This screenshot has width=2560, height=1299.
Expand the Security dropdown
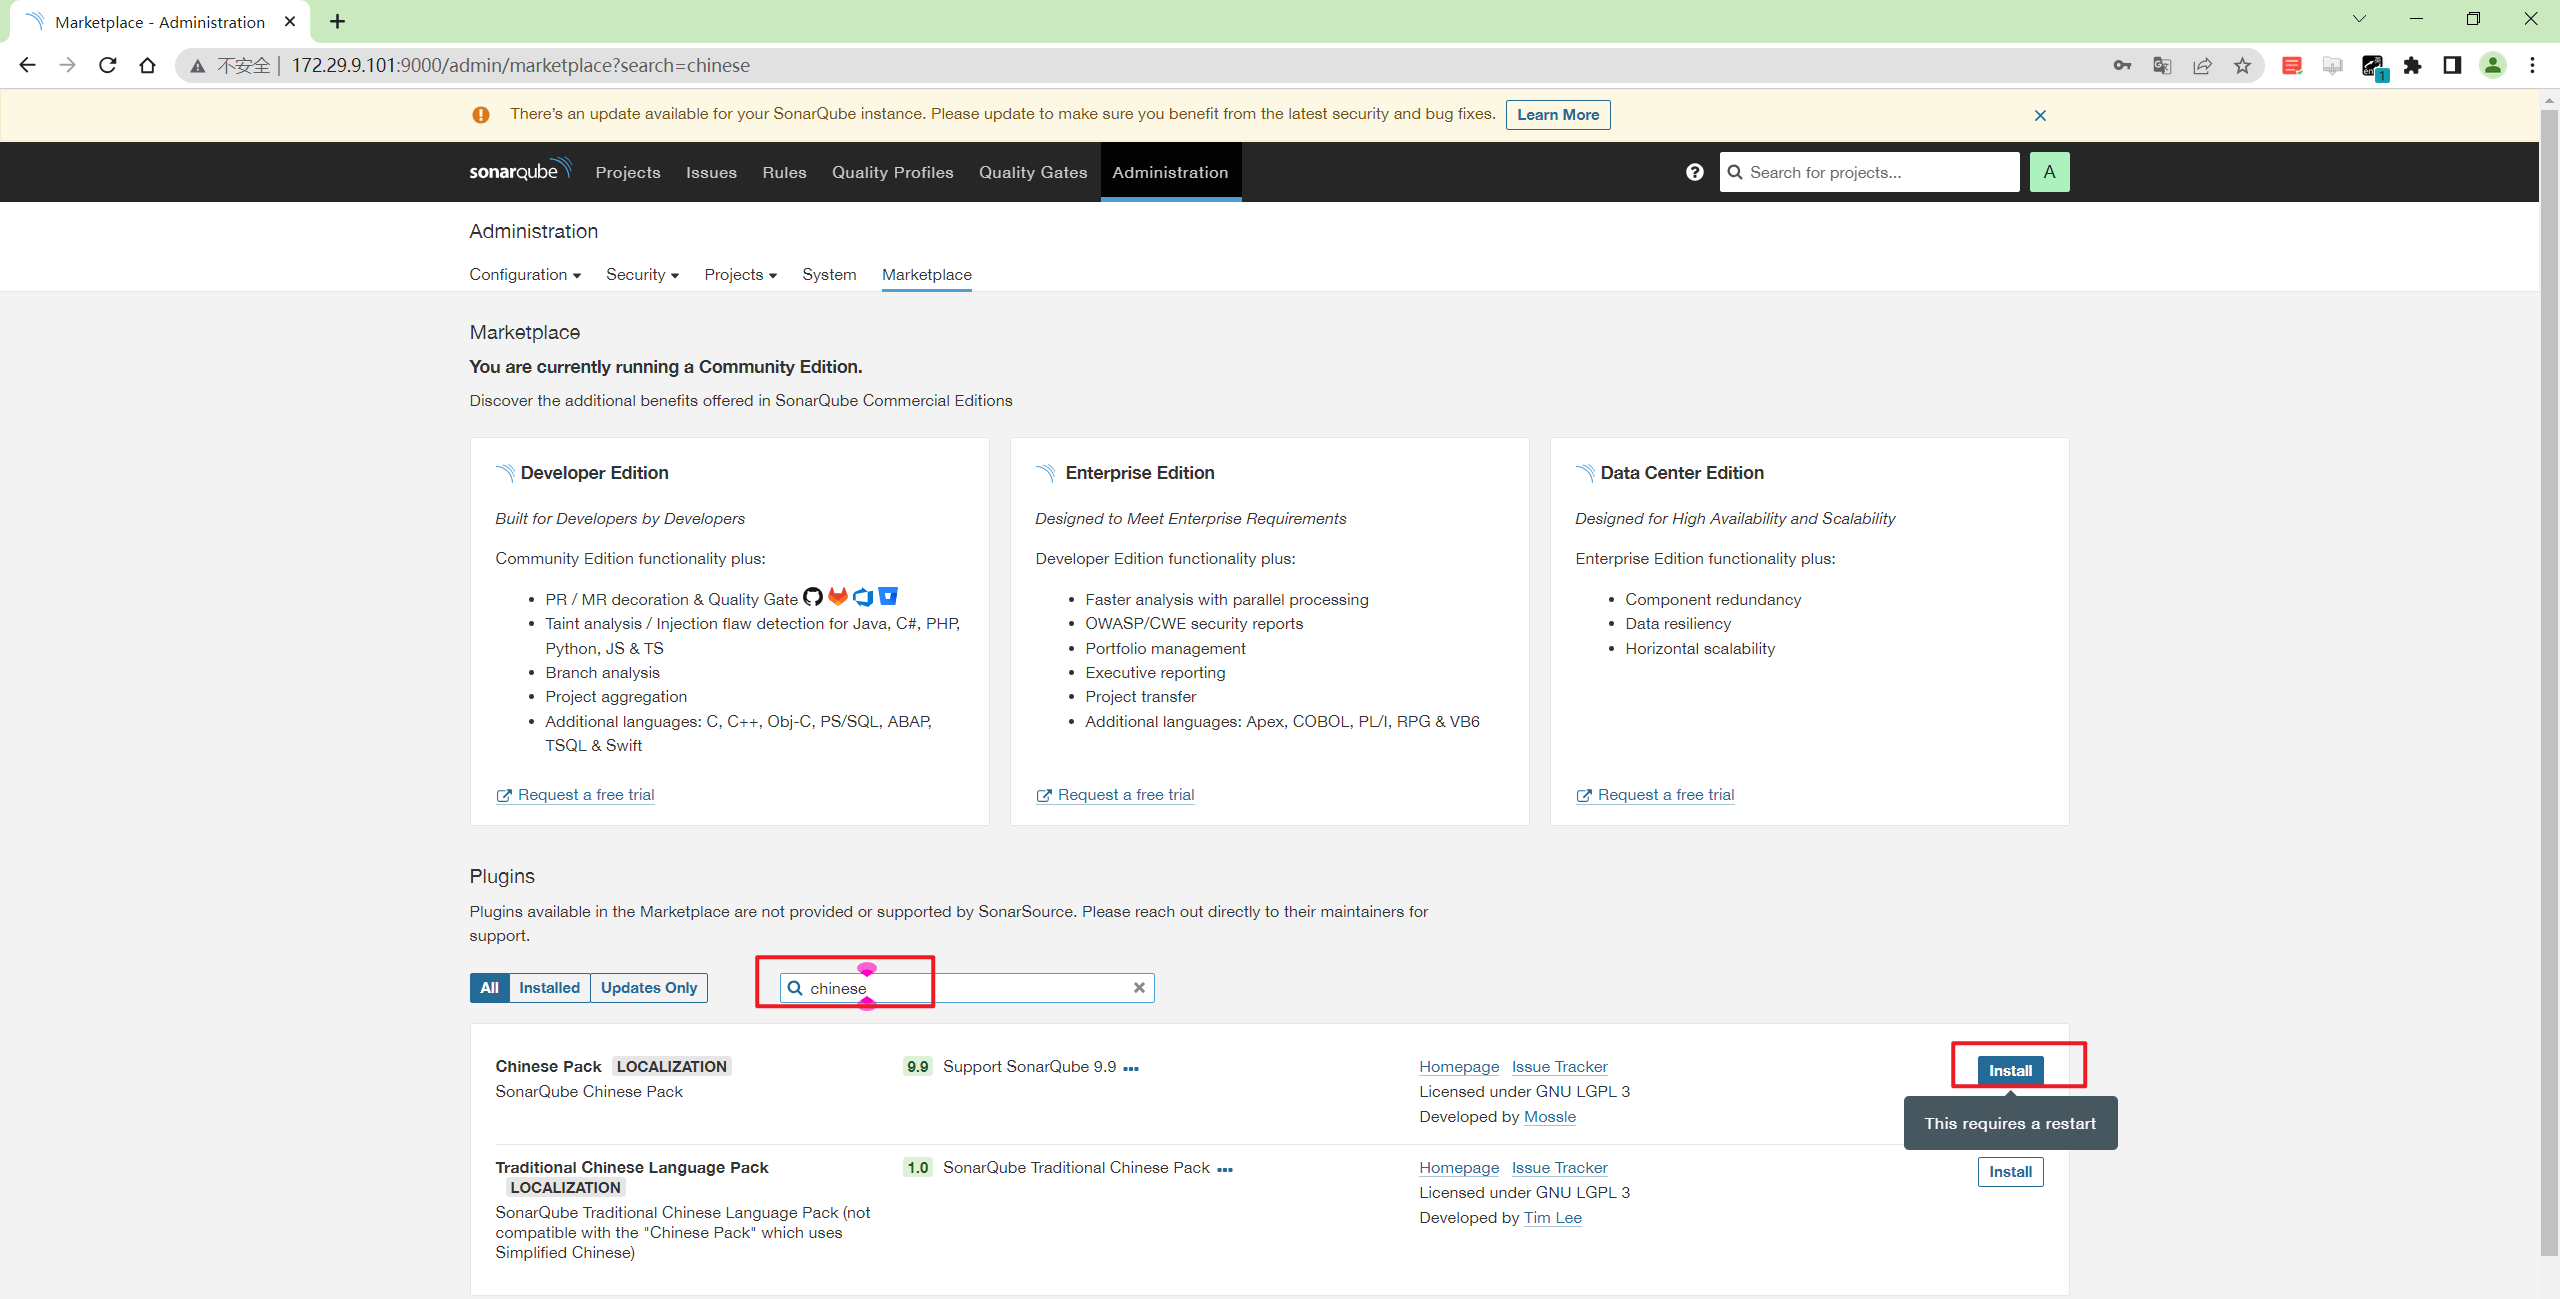coord(642,274)
